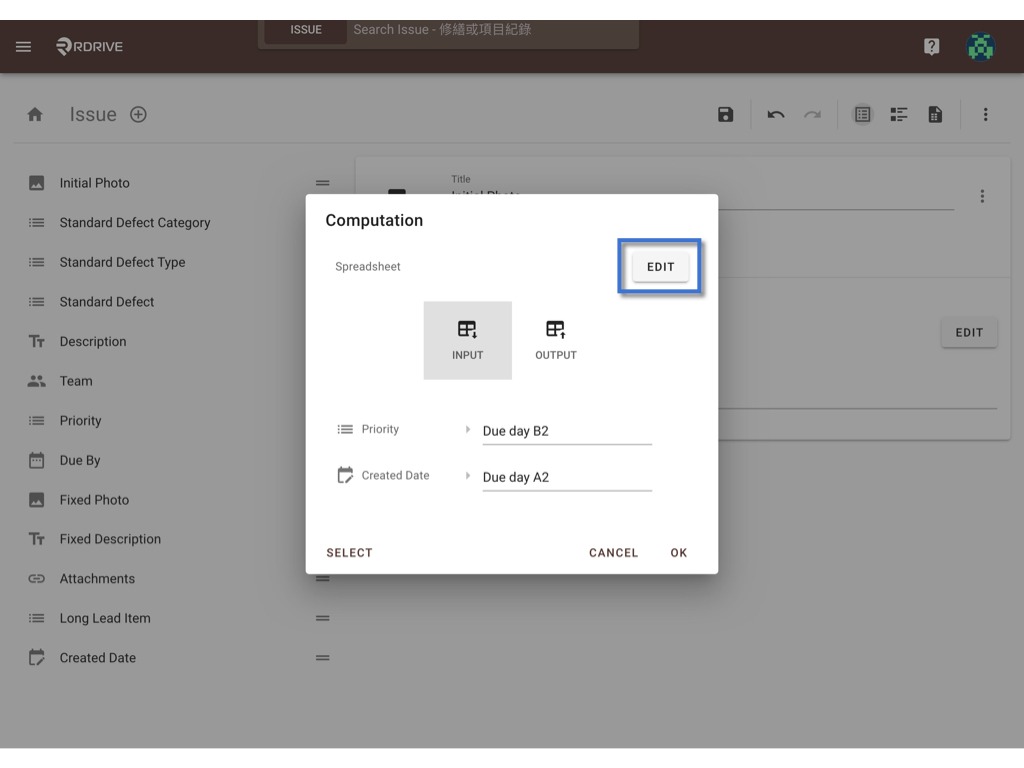Click the Due day B2 field
Image resolution: width=1024 pixels, height=768 pixels.
[x=567, y=431]
